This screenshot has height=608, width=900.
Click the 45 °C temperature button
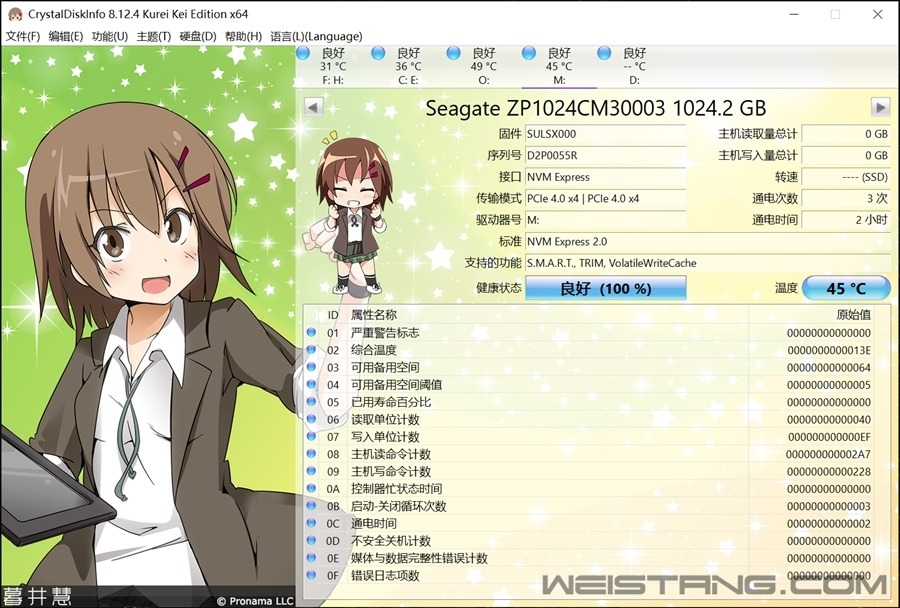[846, 288]
